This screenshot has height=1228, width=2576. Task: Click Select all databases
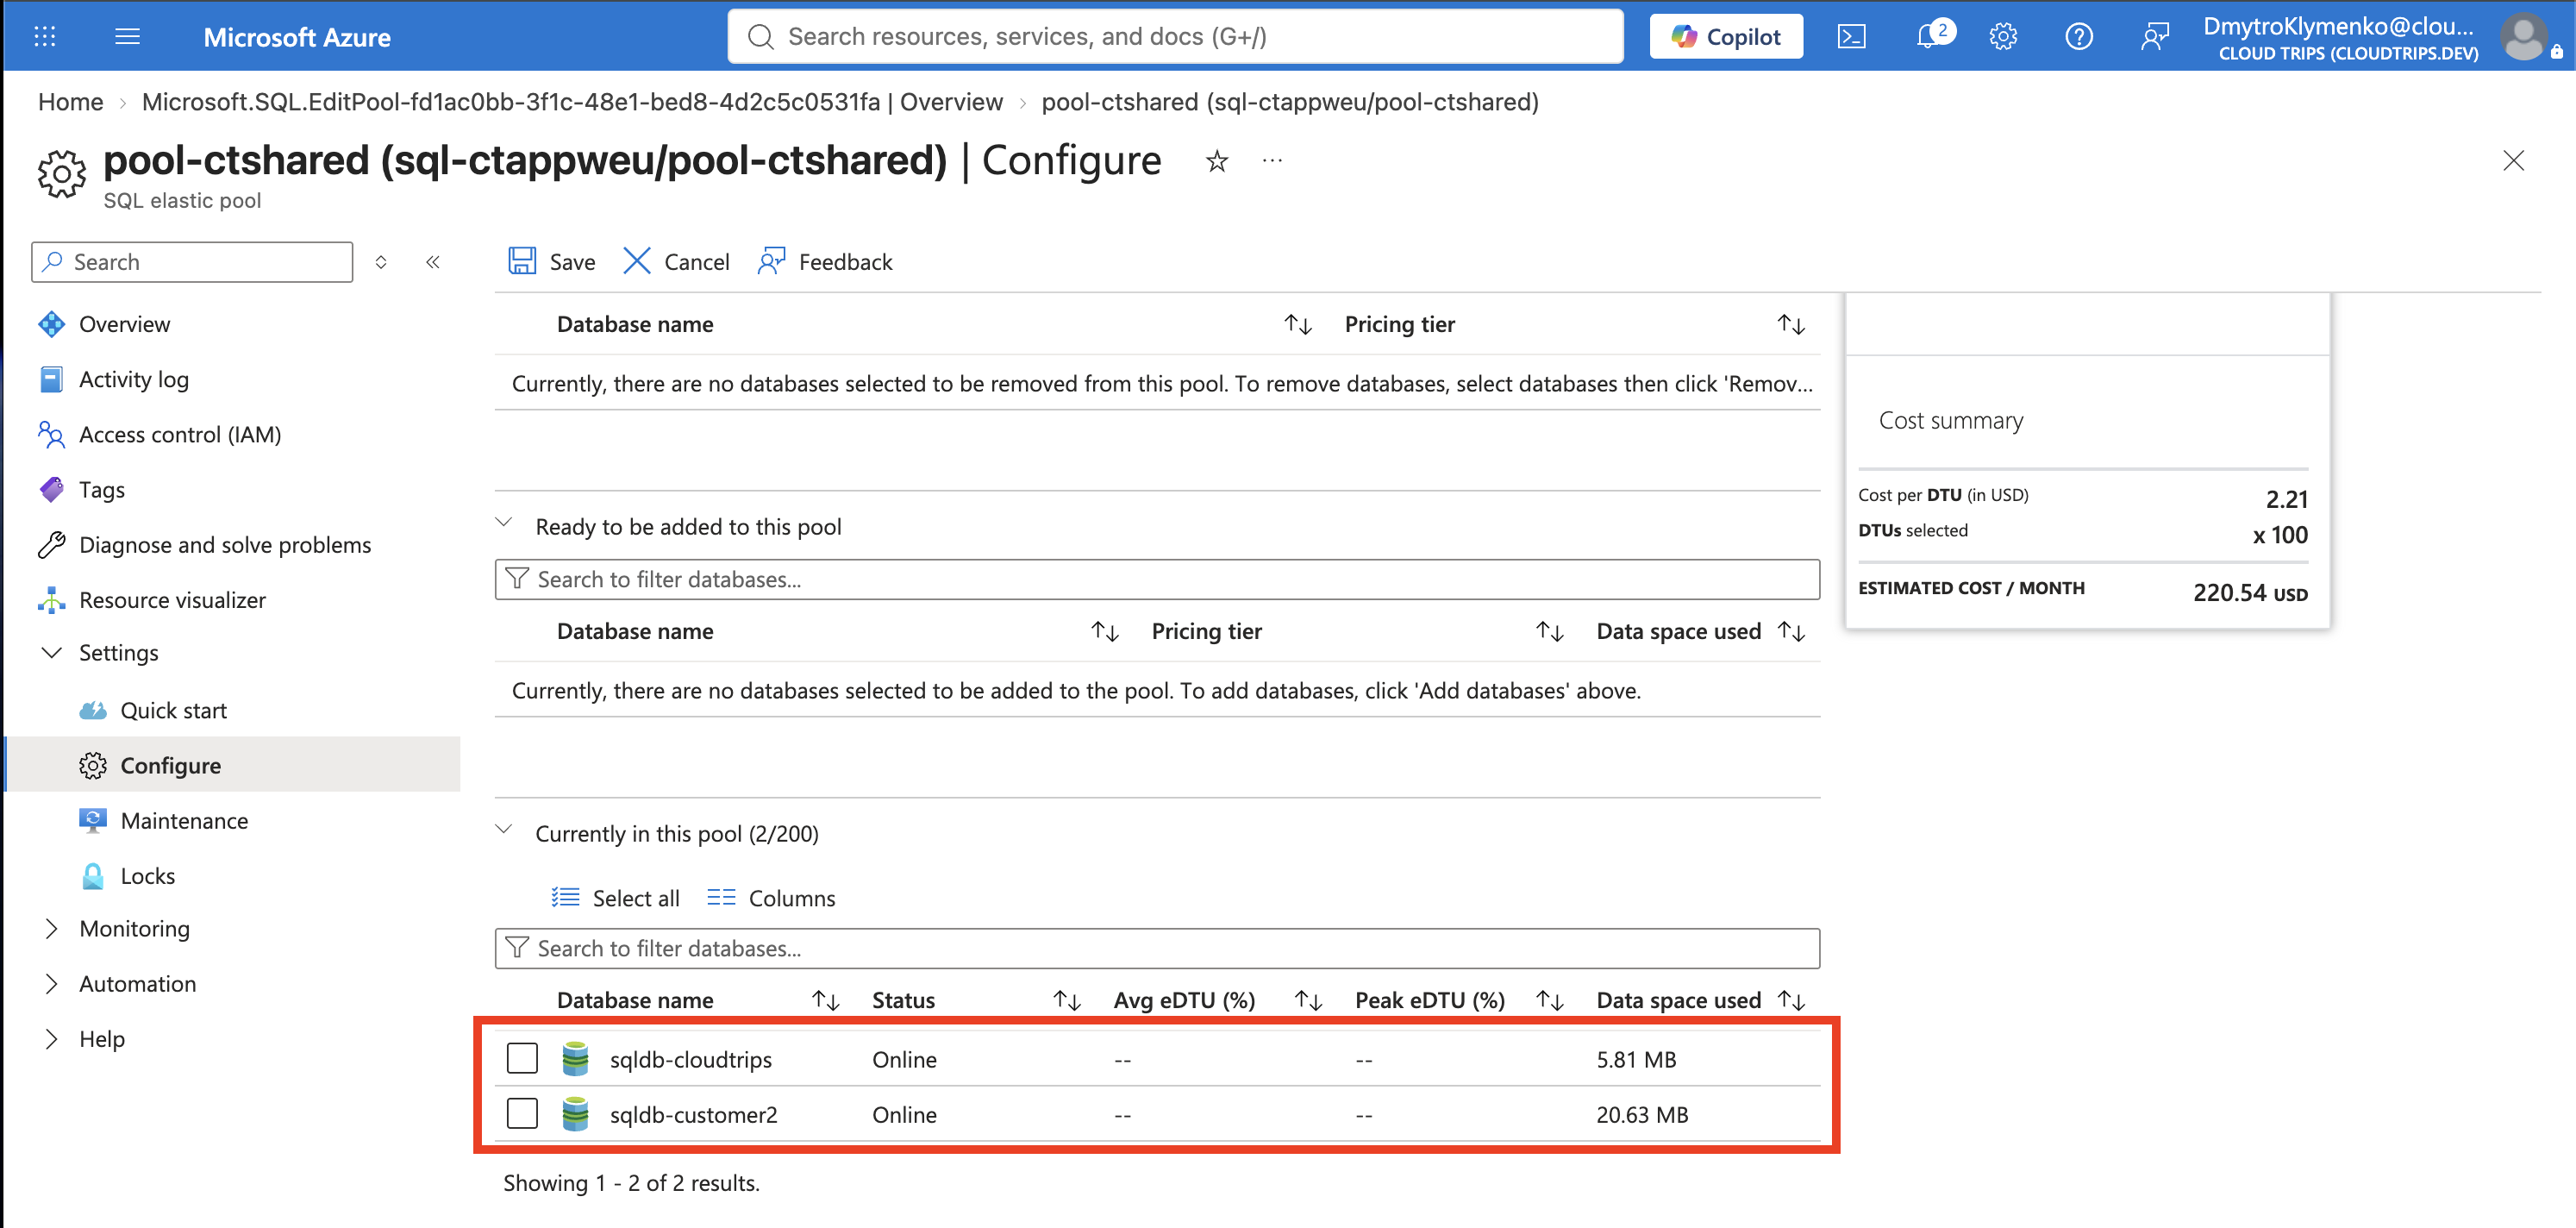(x=615, y=898)
